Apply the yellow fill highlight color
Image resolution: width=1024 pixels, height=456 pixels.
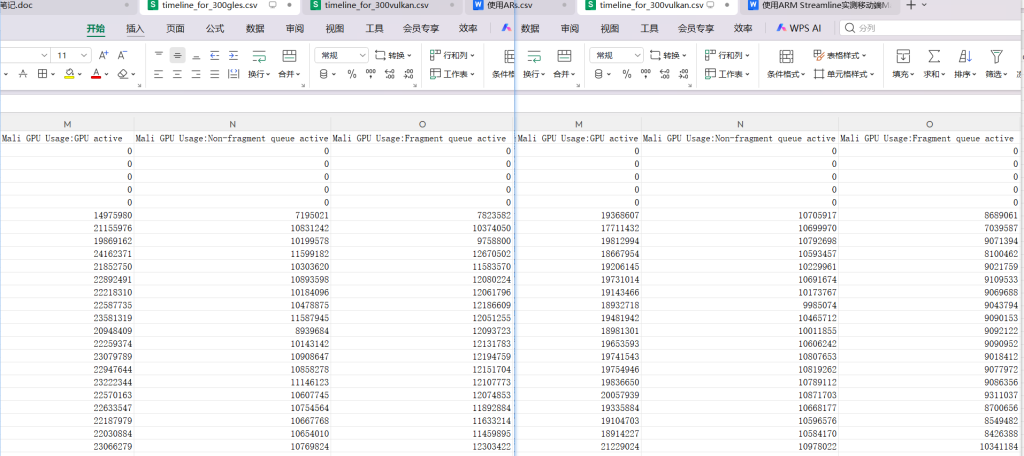69,74
